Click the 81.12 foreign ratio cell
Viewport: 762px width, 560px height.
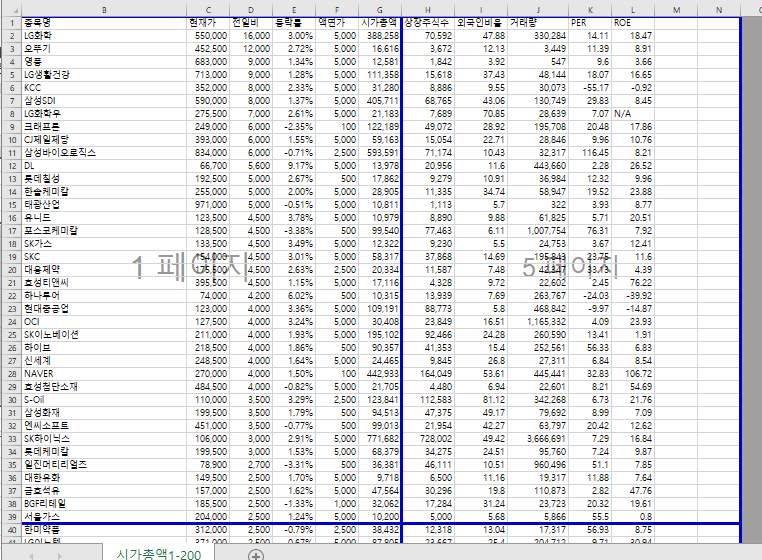481,400
